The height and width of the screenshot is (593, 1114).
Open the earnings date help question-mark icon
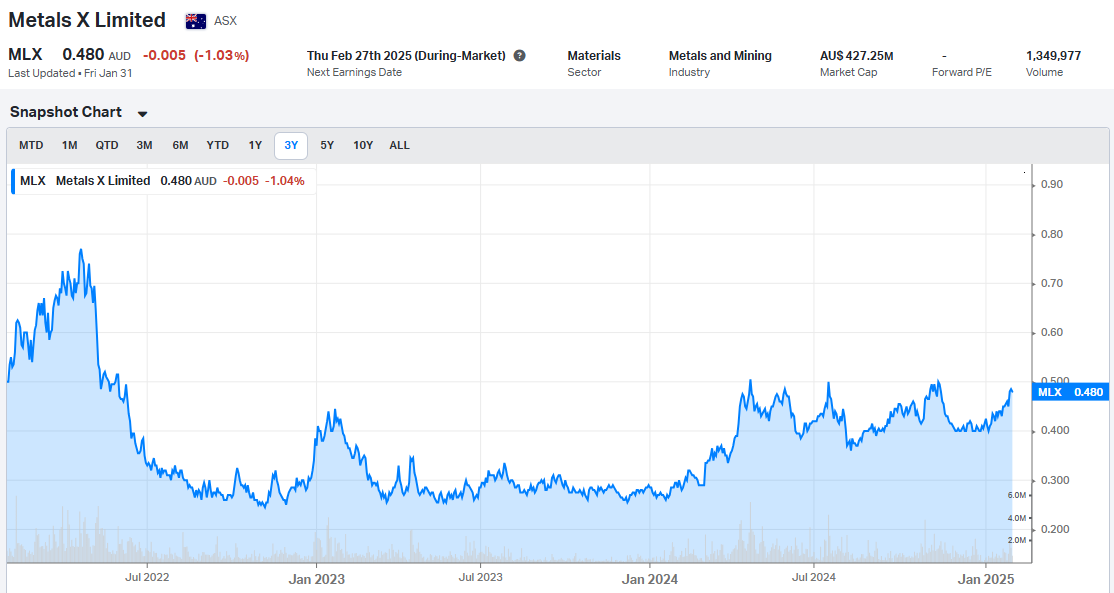[519, 55]
